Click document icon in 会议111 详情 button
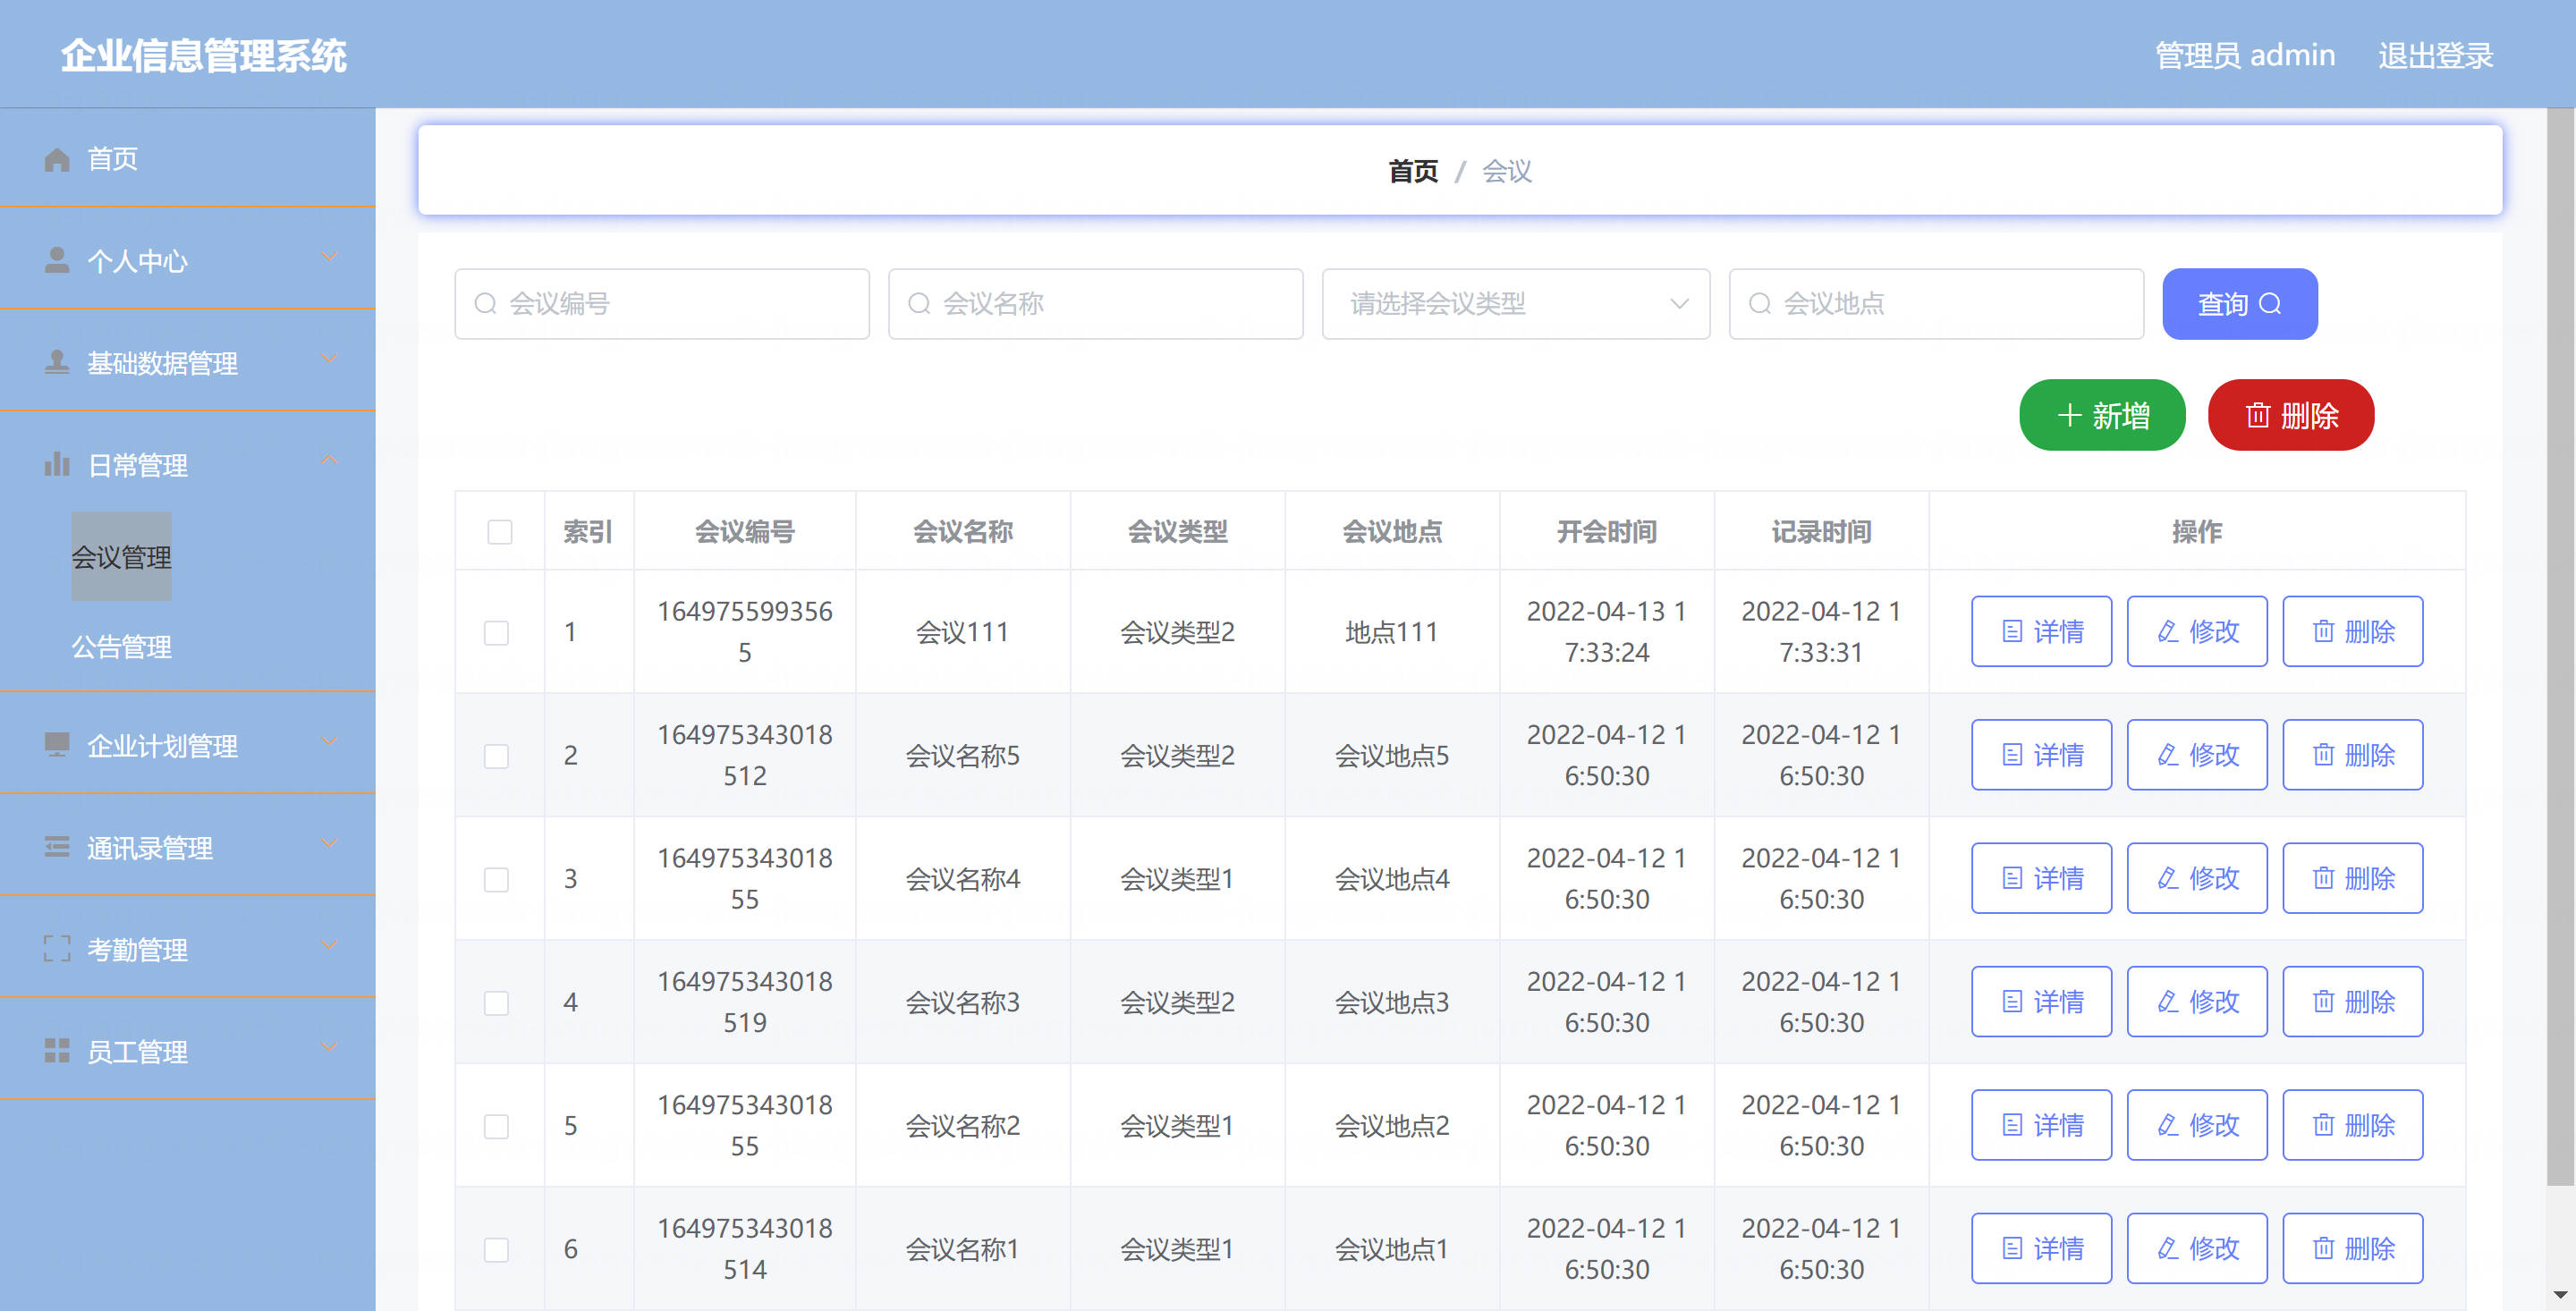 point(2013,631)
